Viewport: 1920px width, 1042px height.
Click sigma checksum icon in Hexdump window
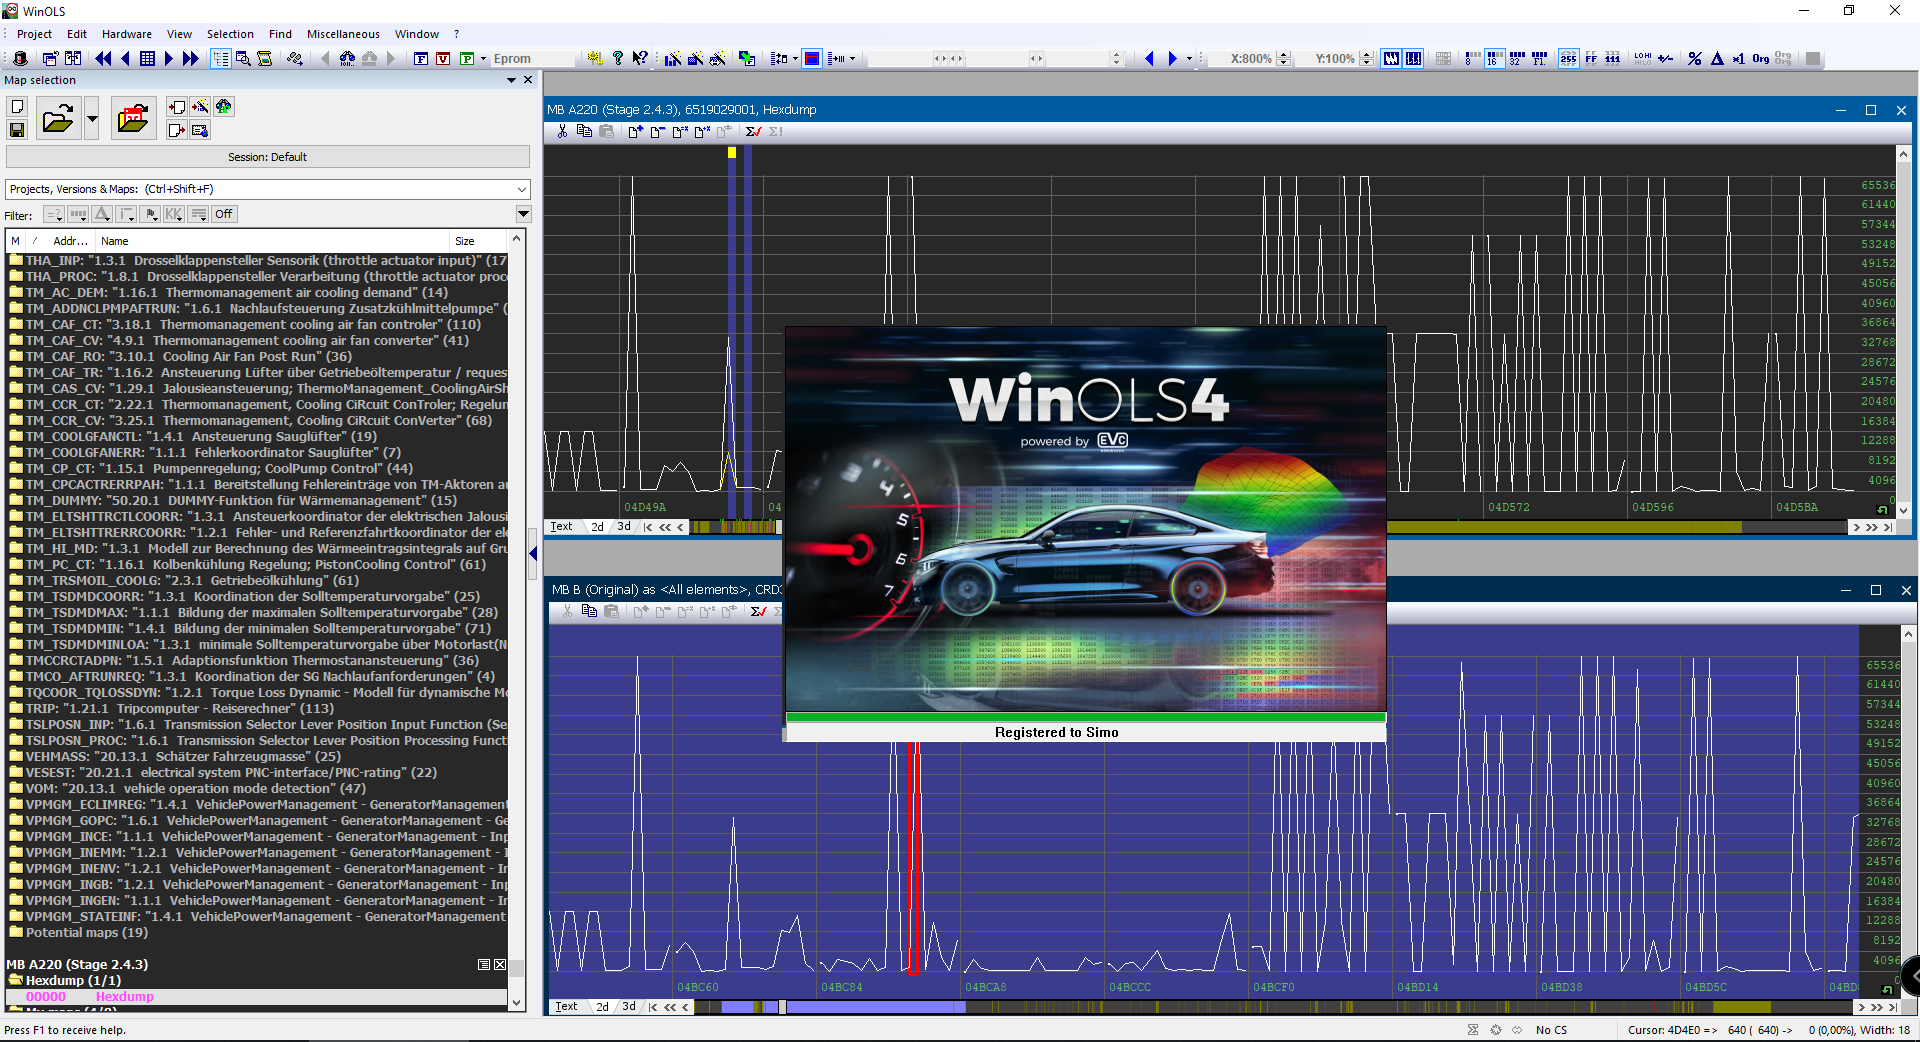tap(753, 131)
